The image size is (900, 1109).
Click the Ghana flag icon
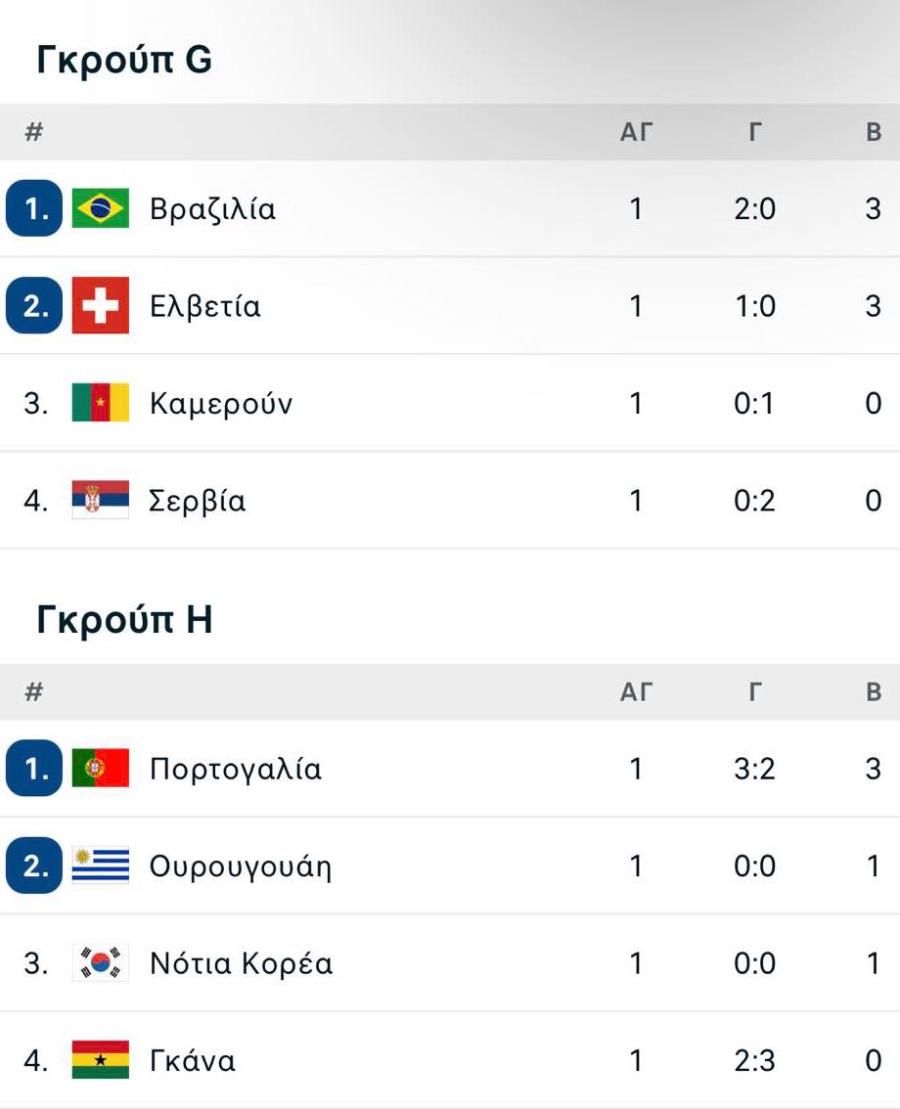[100, 1059]
